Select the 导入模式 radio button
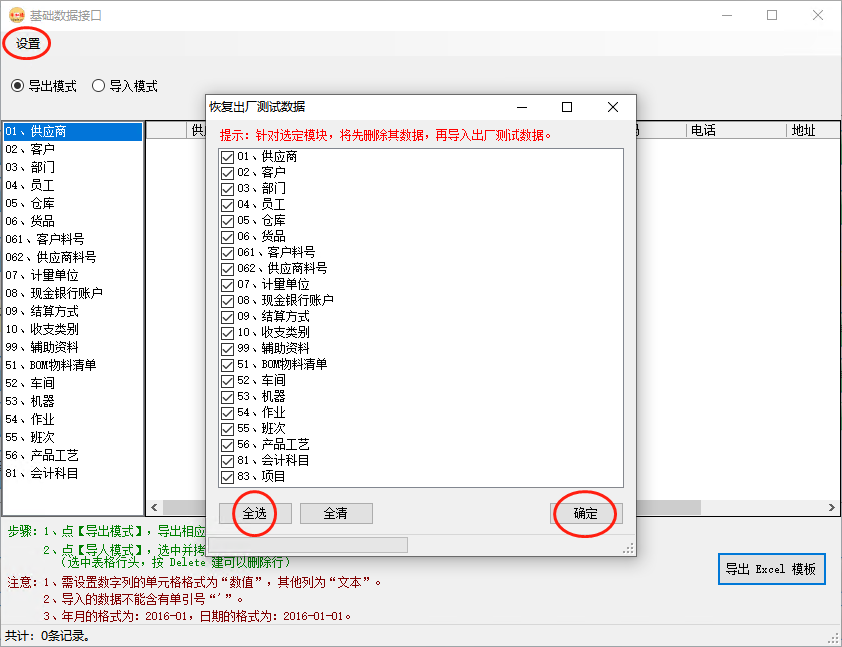 [x=99, y=86]
